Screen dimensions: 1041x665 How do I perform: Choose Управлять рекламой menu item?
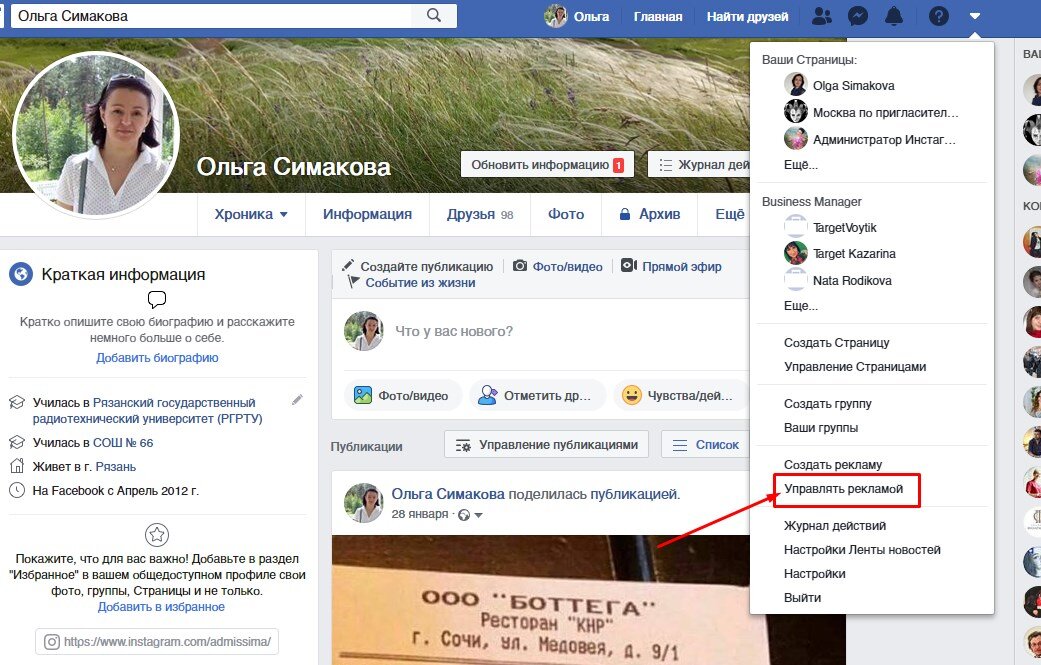coord(844,488)
